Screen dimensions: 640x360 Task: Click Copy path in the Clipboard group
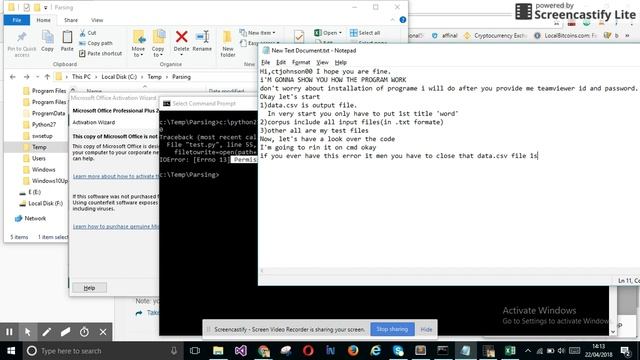point(96,43)
